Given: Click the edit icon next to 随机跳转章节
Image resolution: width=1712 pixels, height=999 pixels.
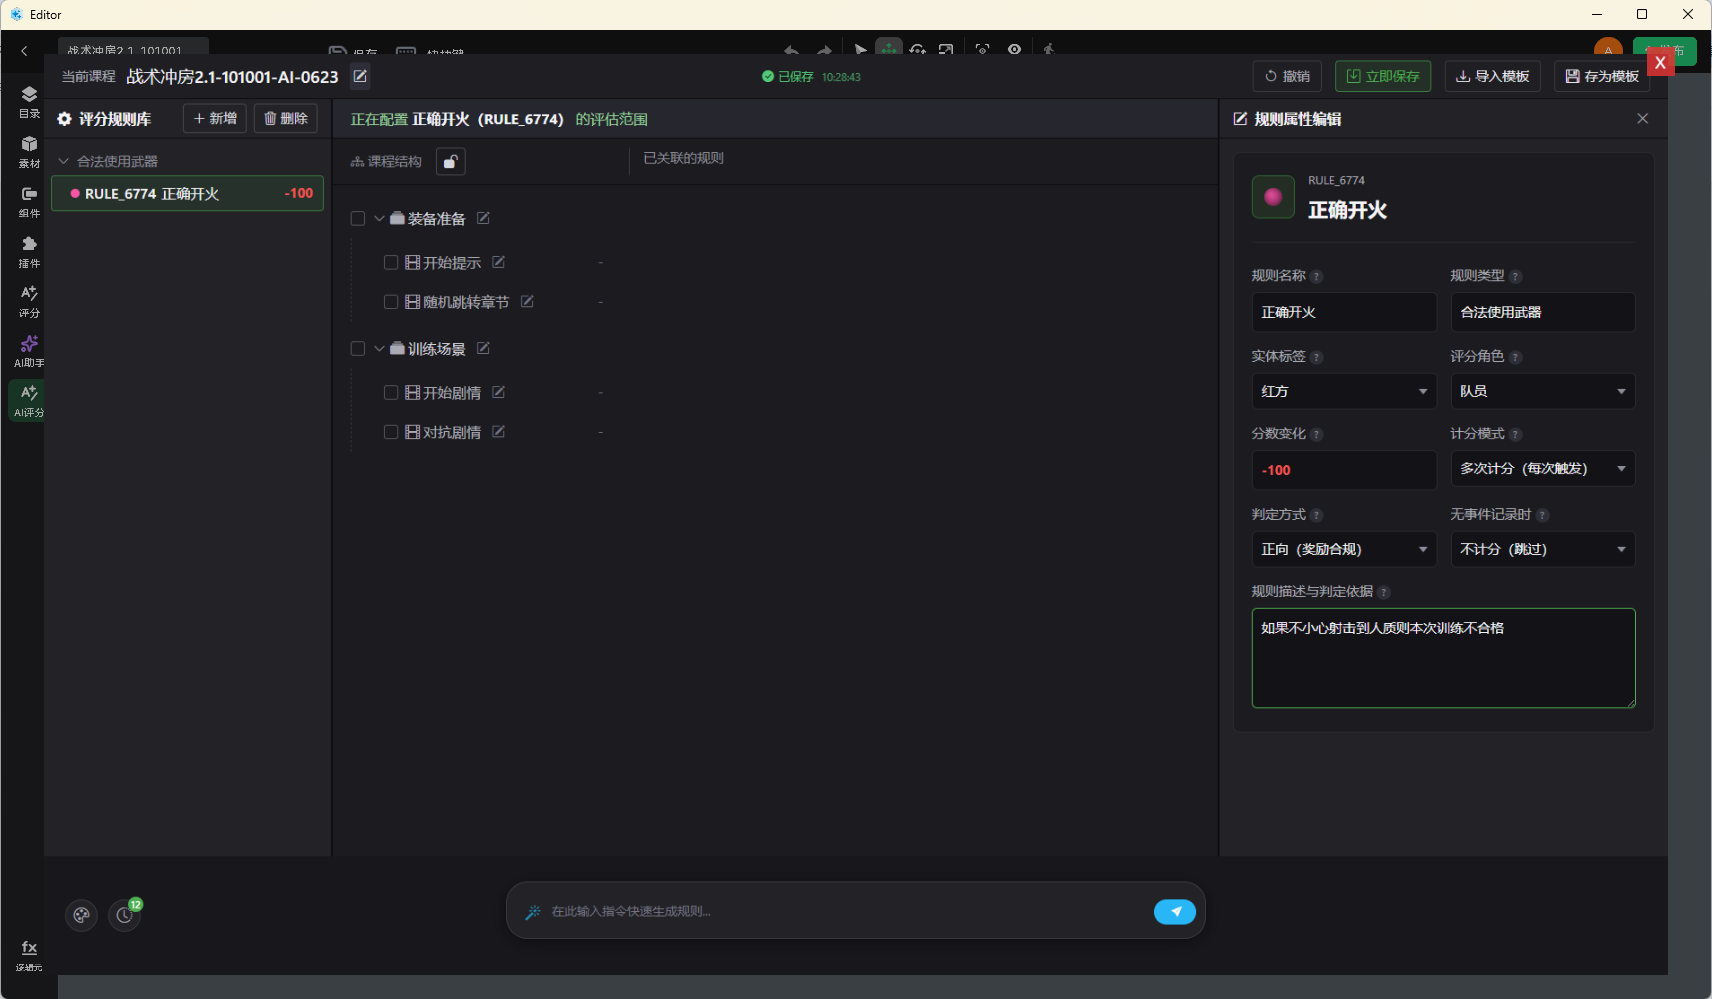Looking at the screenshot, I should click(x=527, y=301).
